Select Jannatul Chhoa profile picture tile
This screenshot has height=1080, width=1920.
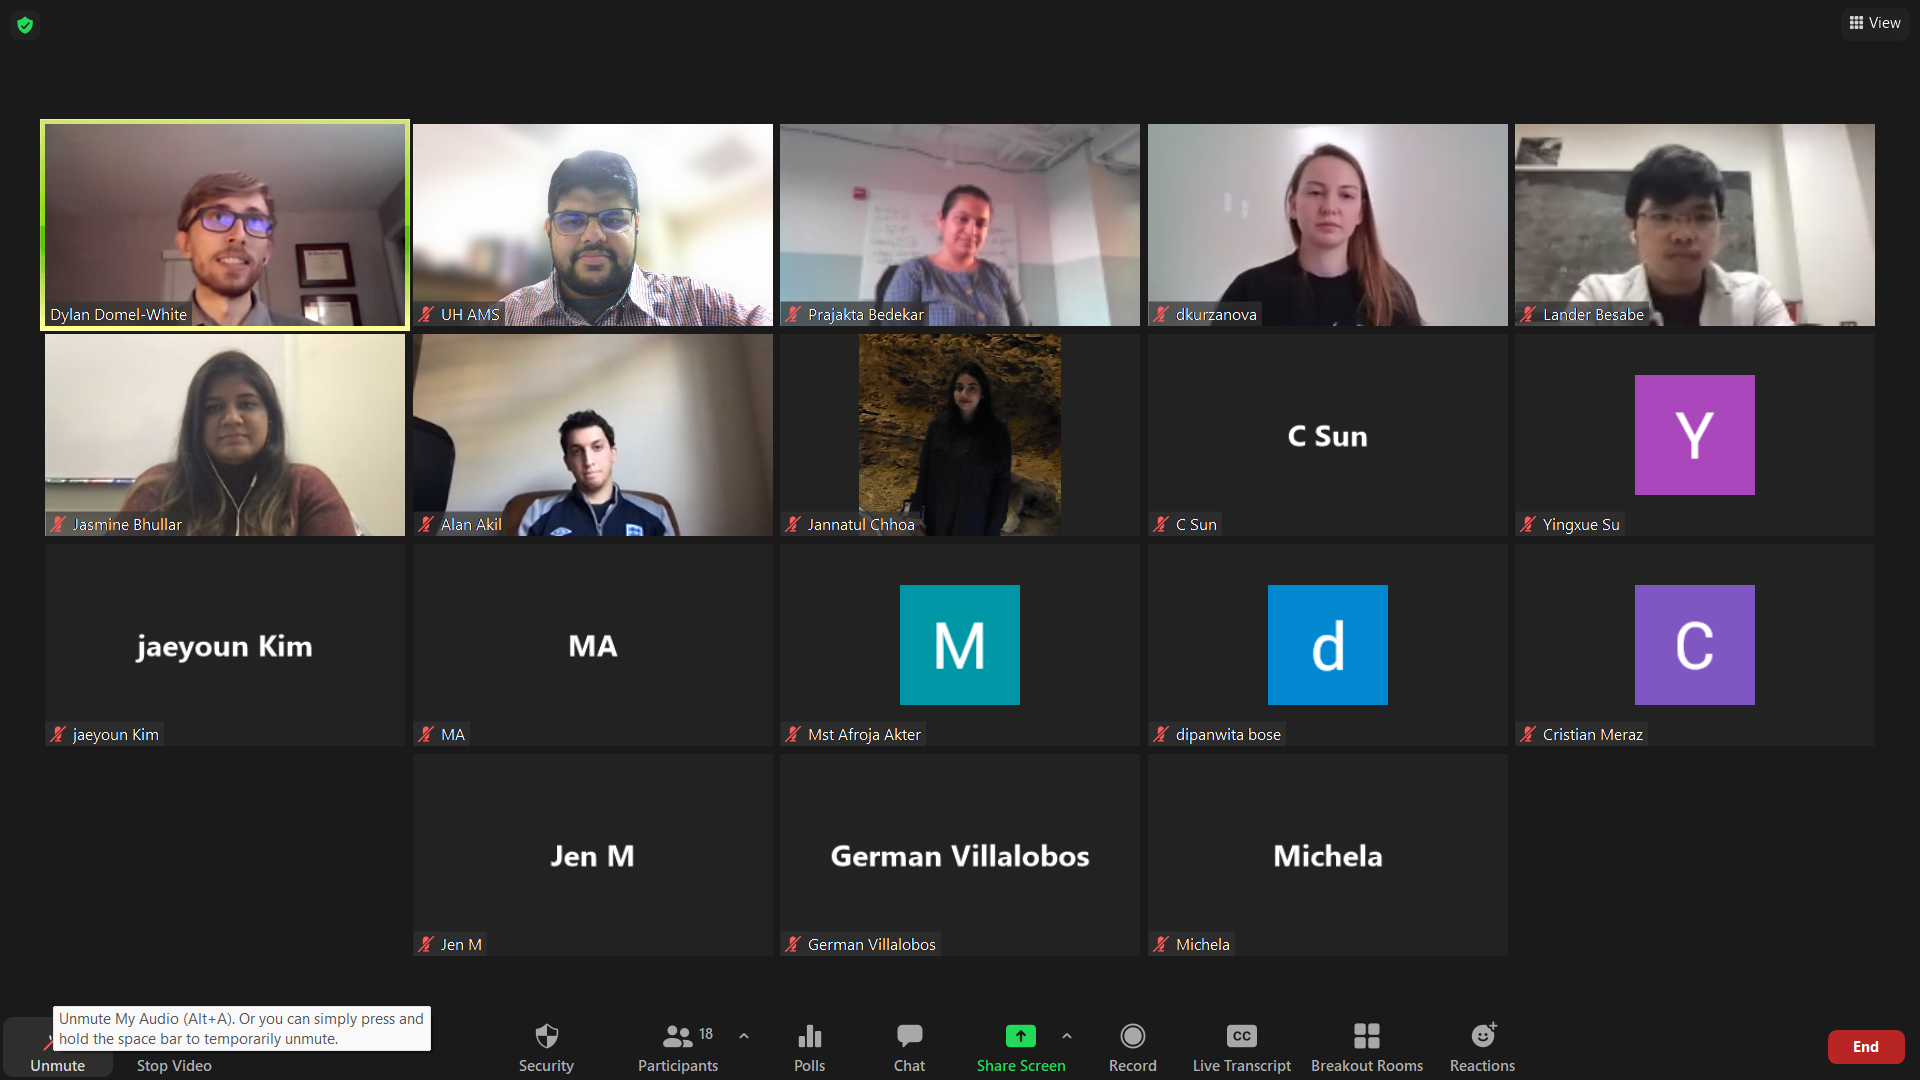960,435
